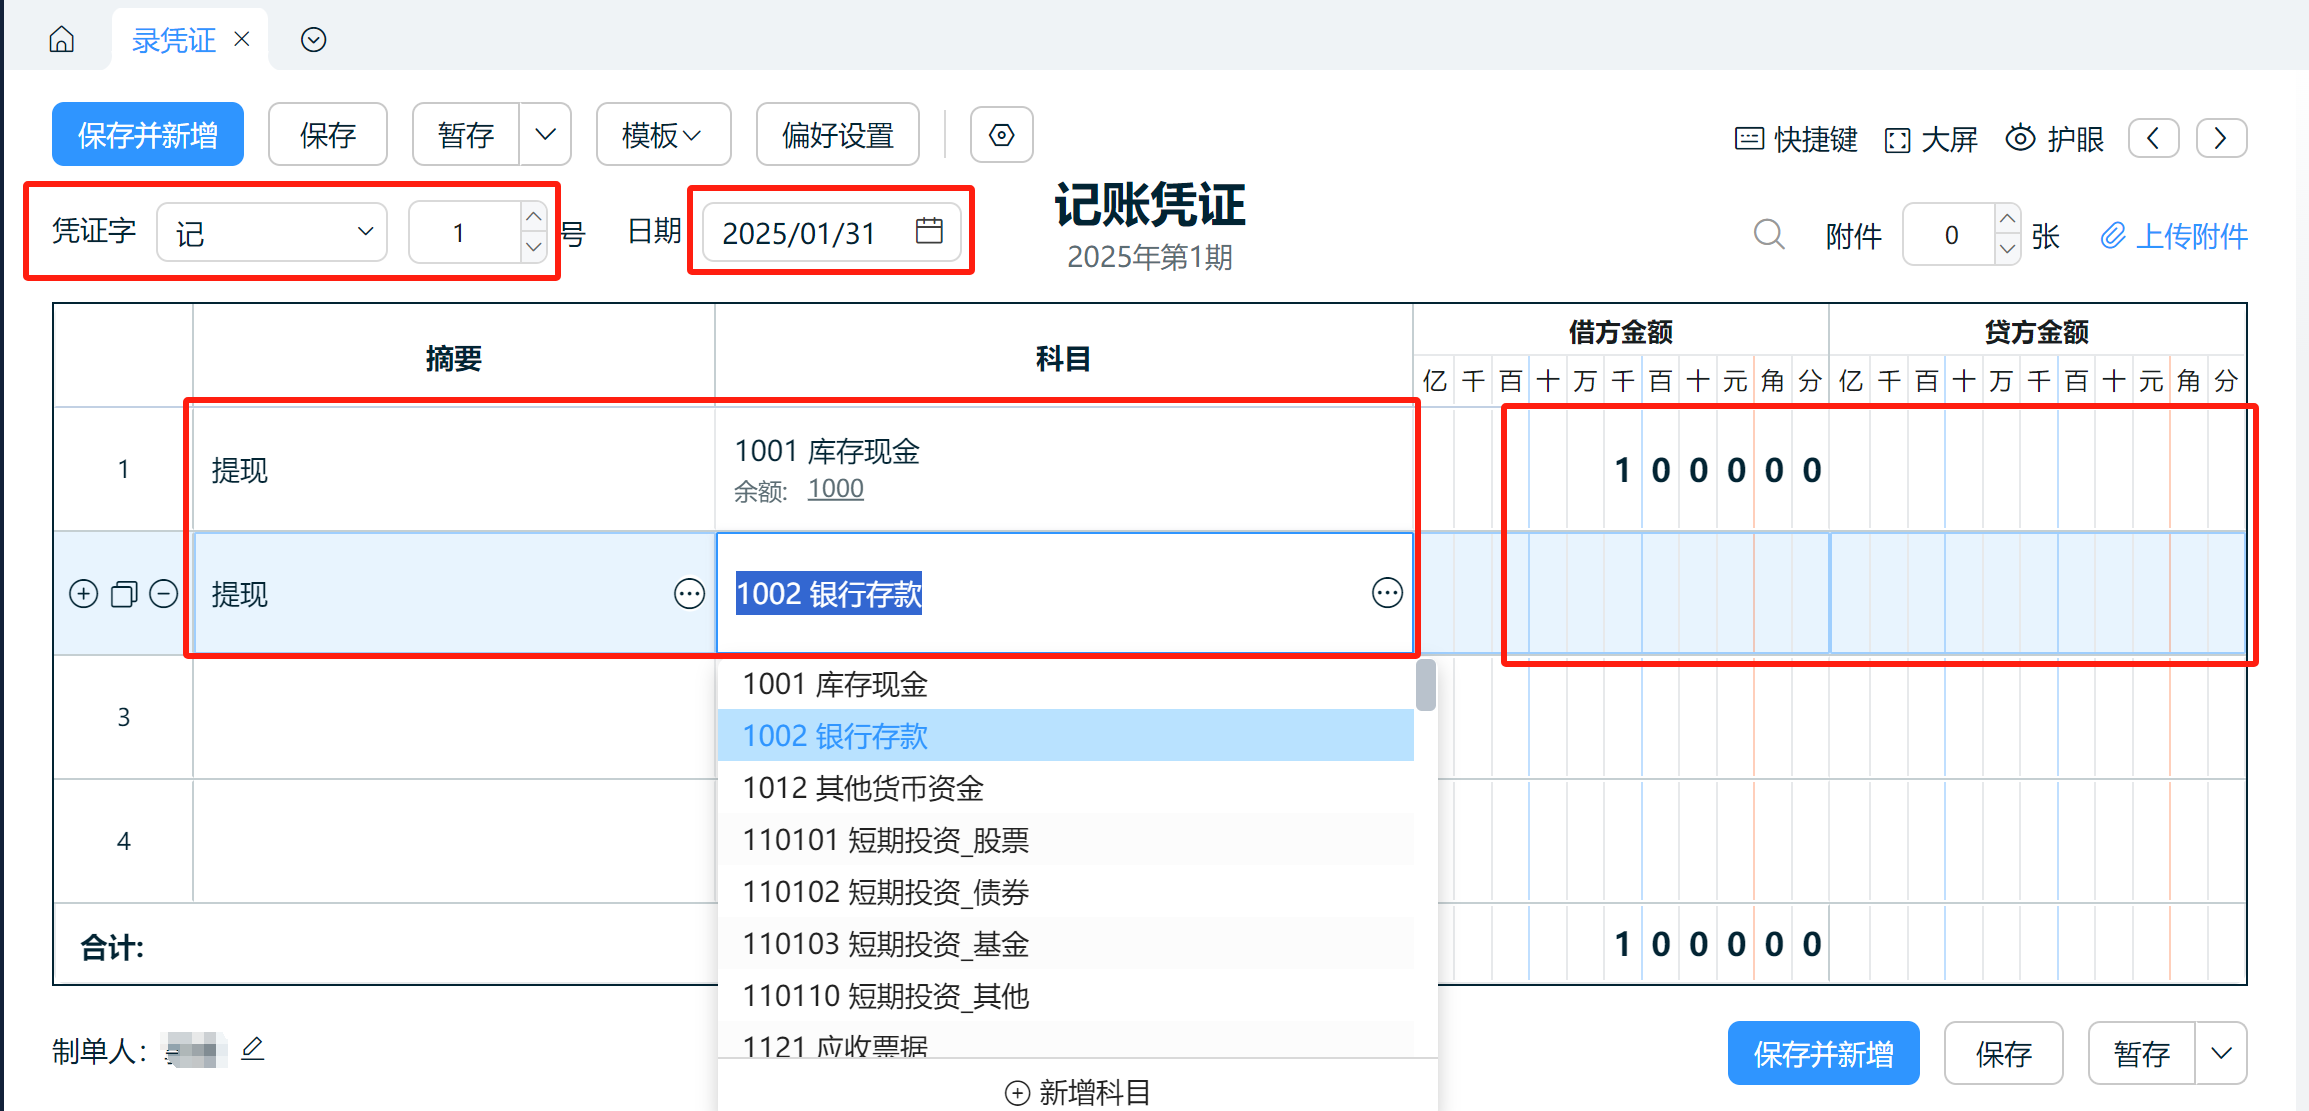Select 1012 其他货币资金 from the list

(x=863, y=788)
